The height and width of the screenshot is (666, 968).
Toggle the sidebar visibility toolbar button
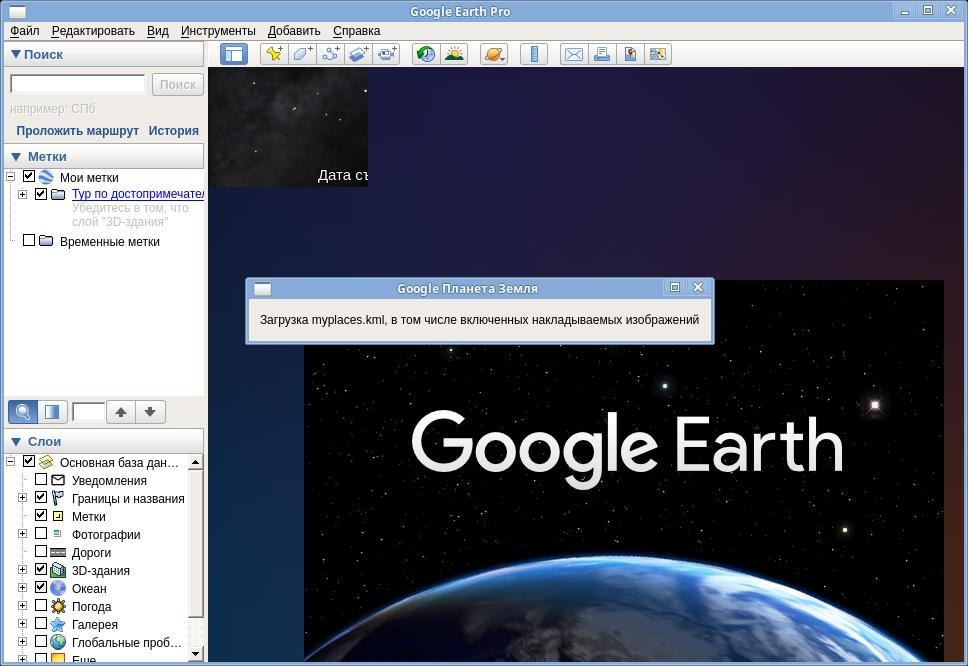pyautogui.click(x=234, y=54)
